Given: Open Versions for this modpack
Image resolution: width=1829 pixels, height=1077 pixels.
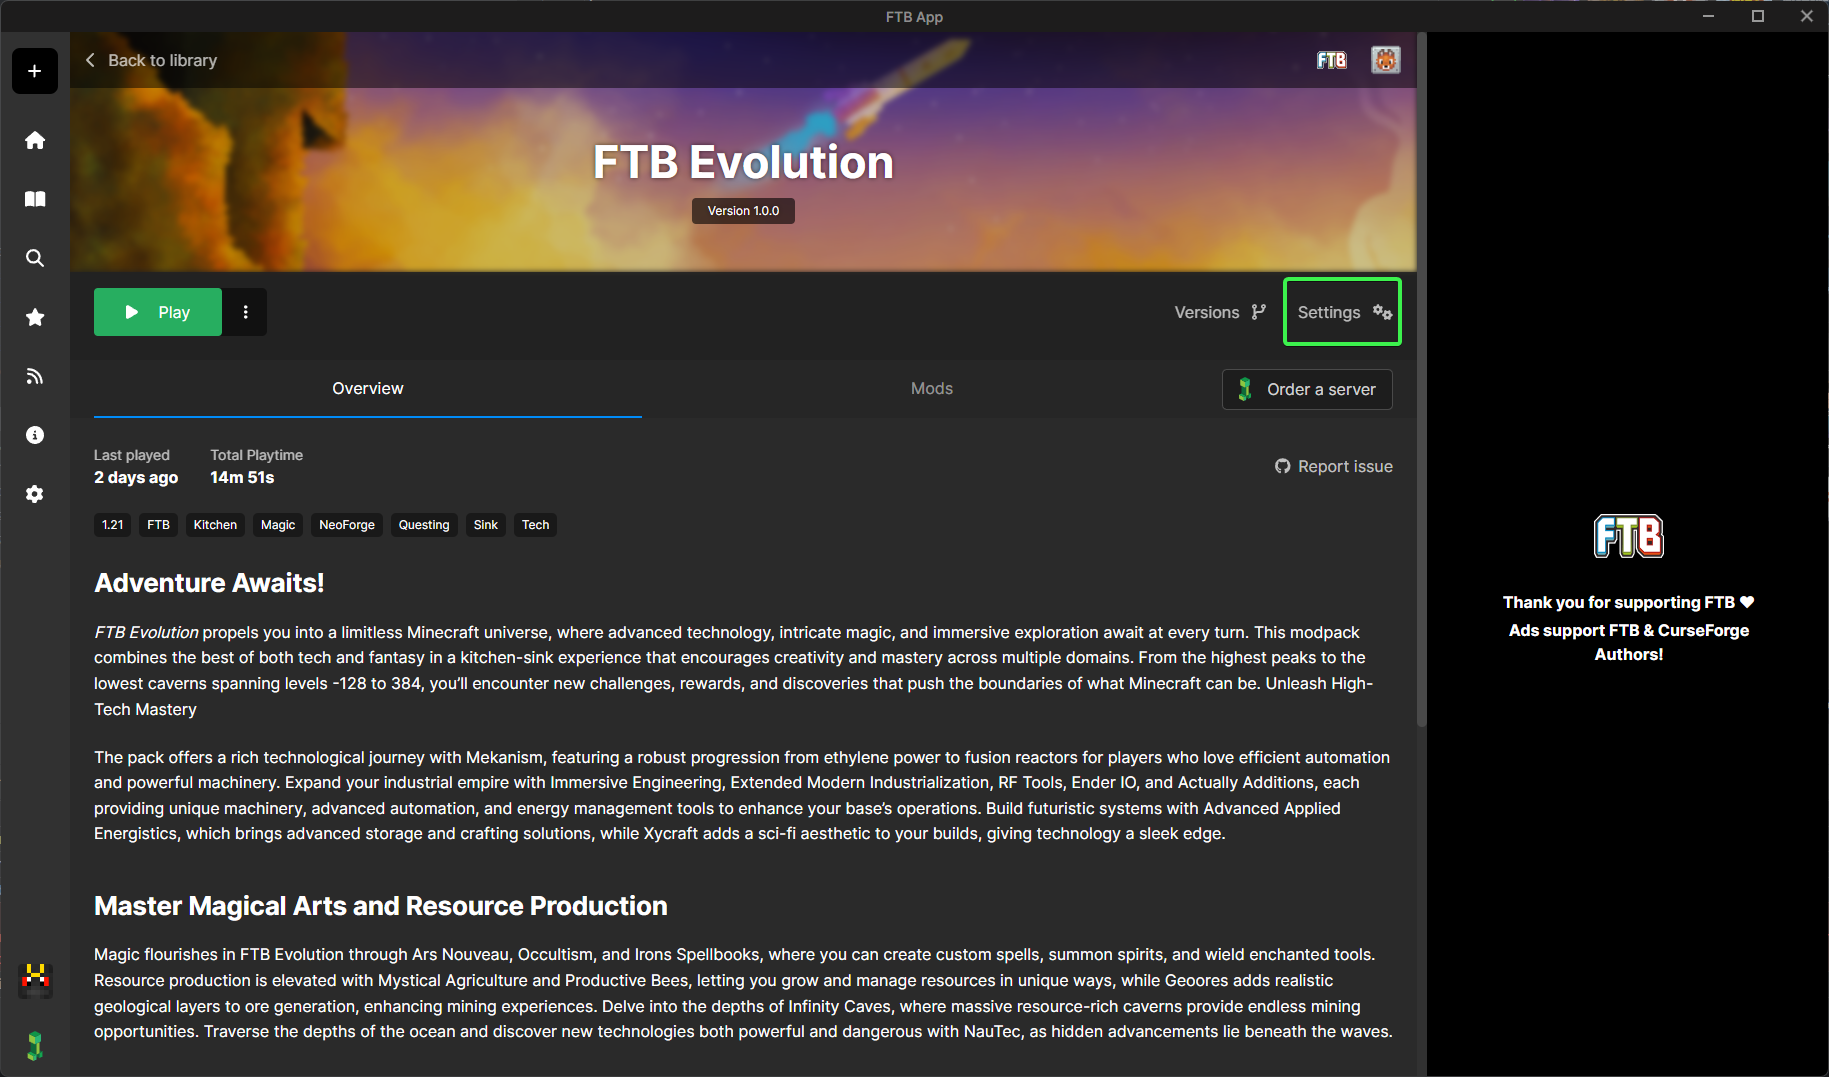Looking at the screenshot, I should [1220, 312].
